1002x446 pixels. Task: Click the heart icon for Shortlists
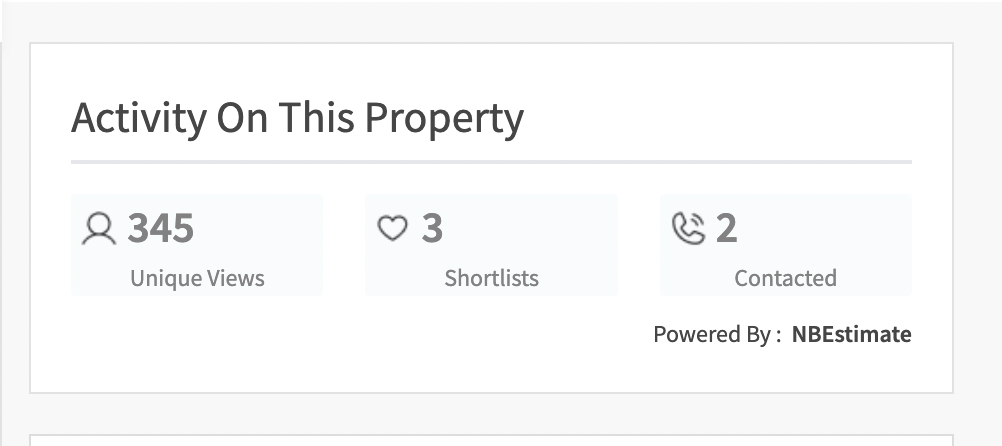[392, 228]
